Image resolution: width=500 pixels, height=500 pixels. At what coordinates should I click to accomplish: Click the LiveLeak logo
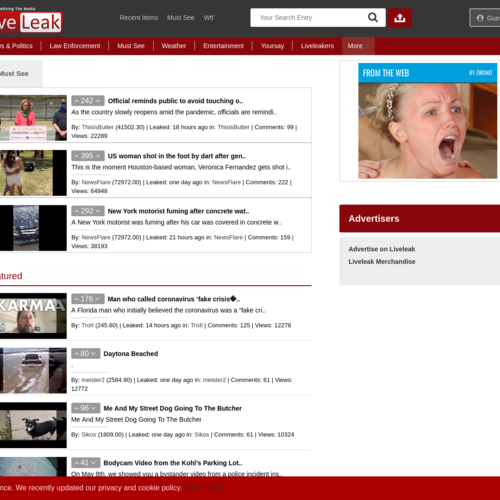tap(31, 22)
